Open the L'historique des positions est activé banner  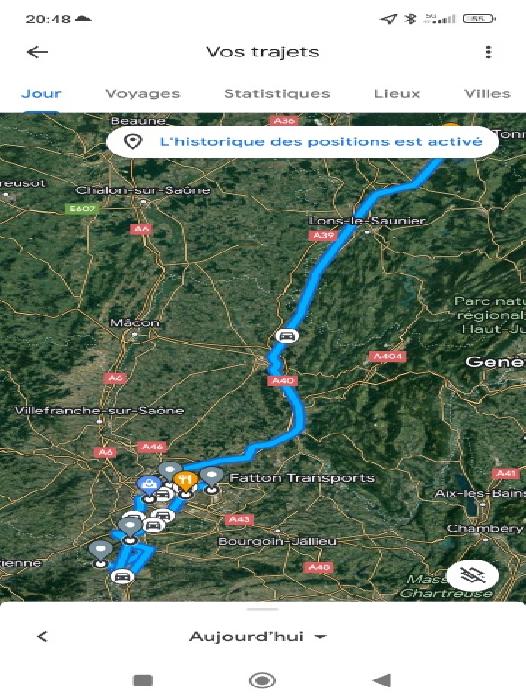point(302,142)
